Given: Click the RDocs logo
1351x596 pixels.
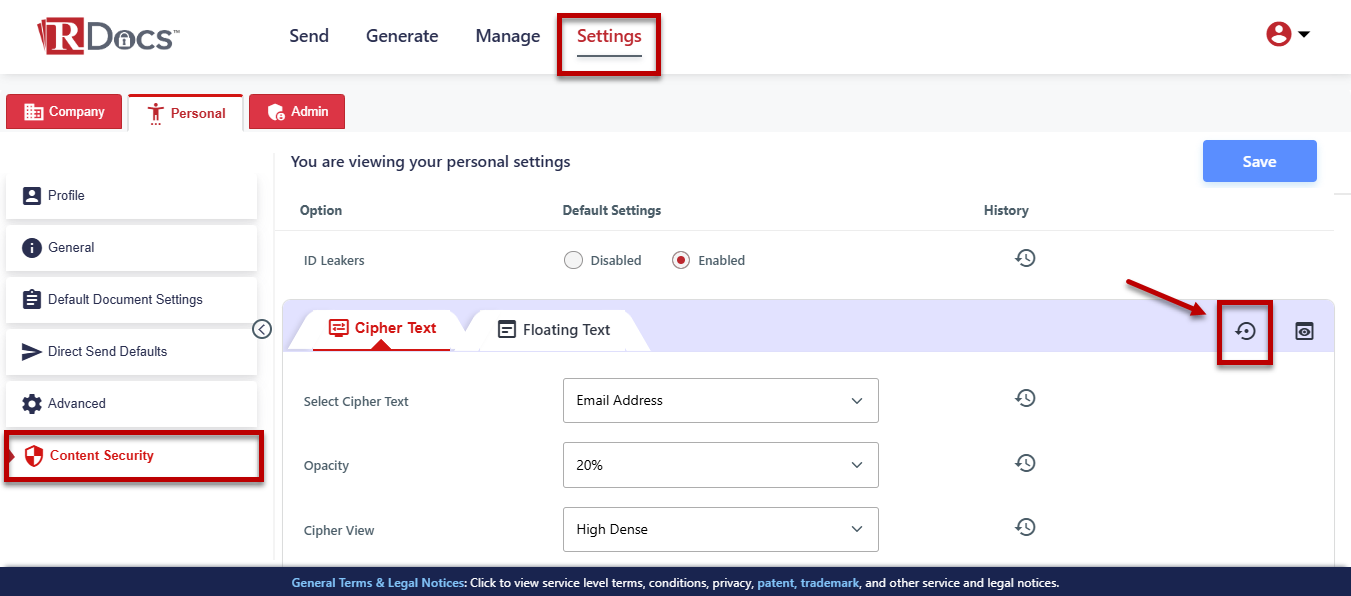Looking at the screenshot, I should click(108, 37).
